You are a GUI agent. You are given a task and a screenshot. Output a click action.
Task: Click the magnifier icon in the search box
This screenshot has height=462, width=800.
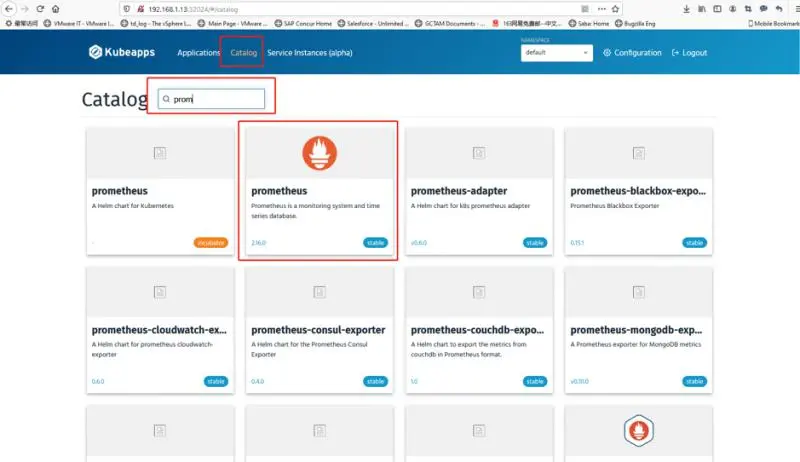tap(166, 99)
